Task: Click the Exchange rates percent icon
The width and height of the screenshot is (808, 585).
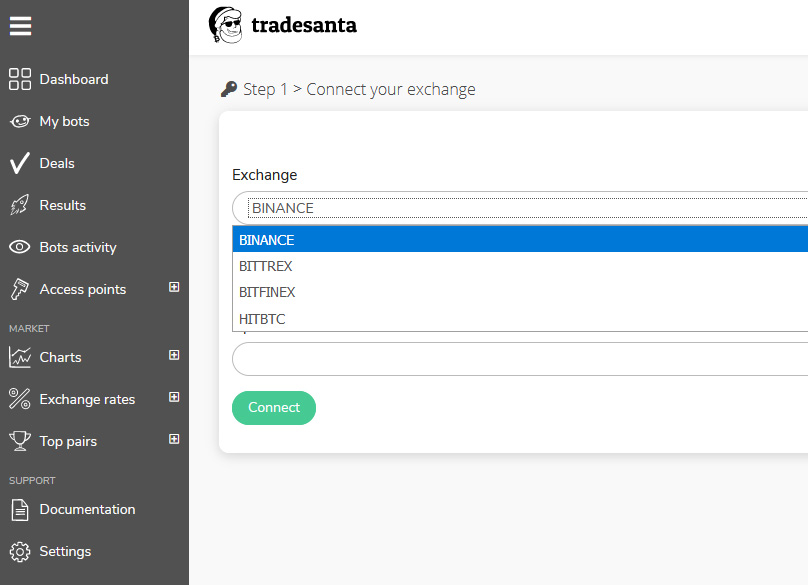Action: pyautogui.click(x=20, y=399)
